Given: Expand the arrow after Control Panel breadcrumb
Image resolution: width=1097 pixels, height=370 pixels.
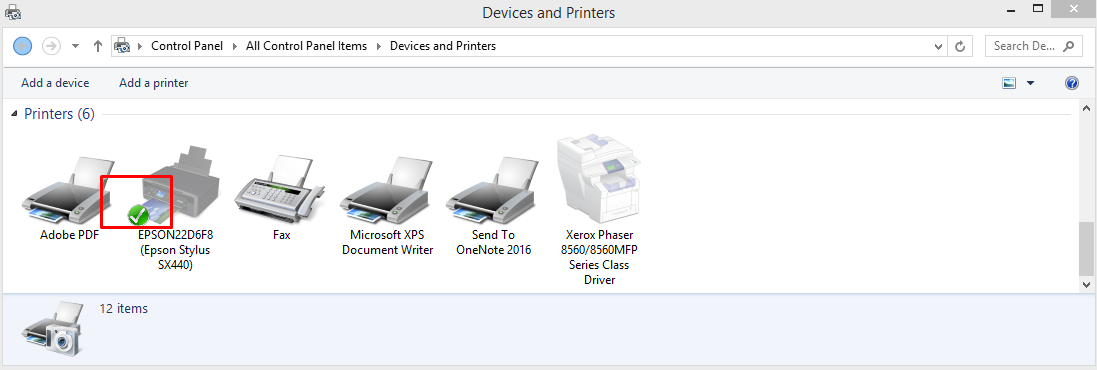Looking at the screenshot, I should 235,46.
